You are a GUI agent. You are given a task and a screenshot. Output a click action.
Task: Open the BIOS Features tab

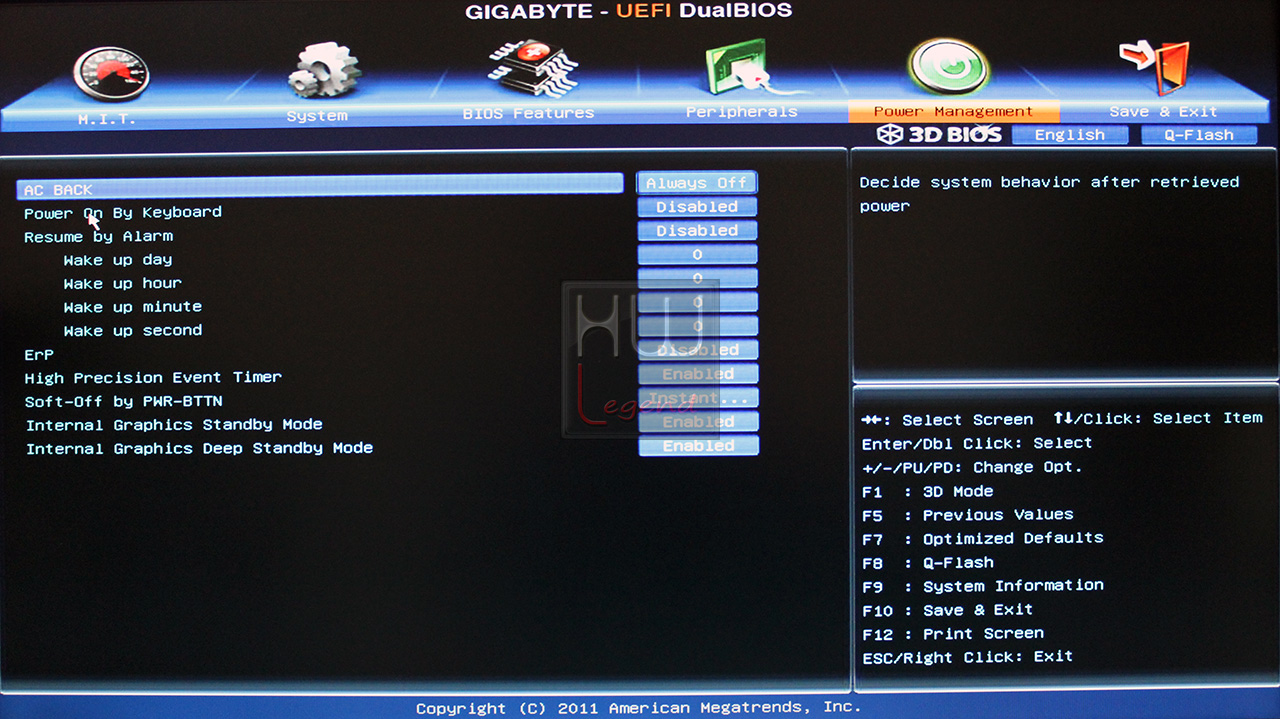[x=528, y=114]
